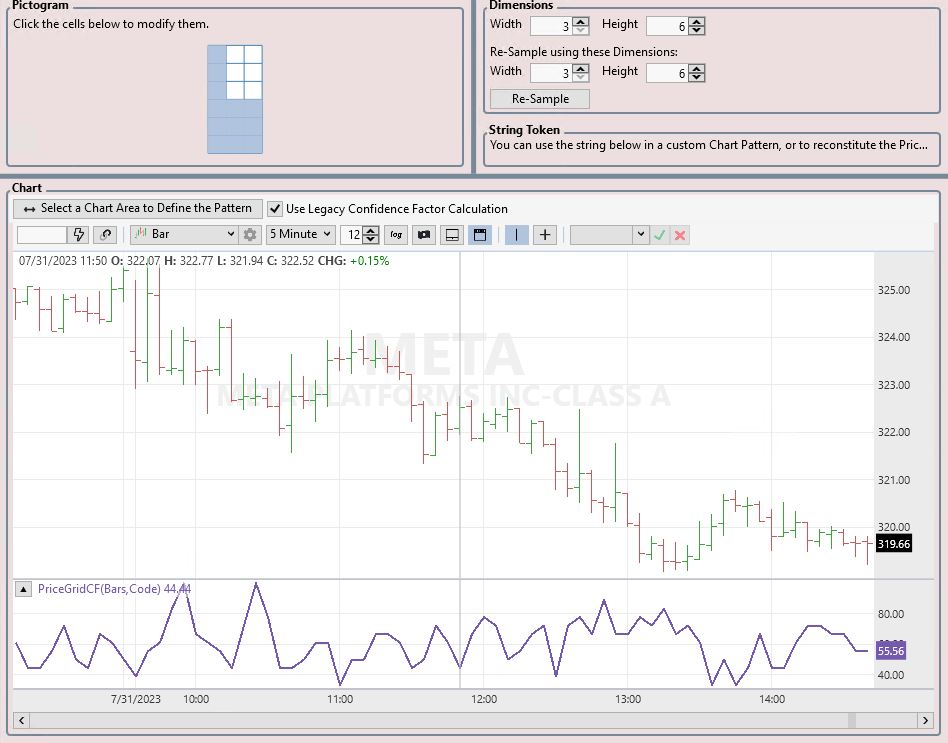Screen dimensions: 948x743
Task: Click the chart scrollbar left arrow
Action: 21,720
